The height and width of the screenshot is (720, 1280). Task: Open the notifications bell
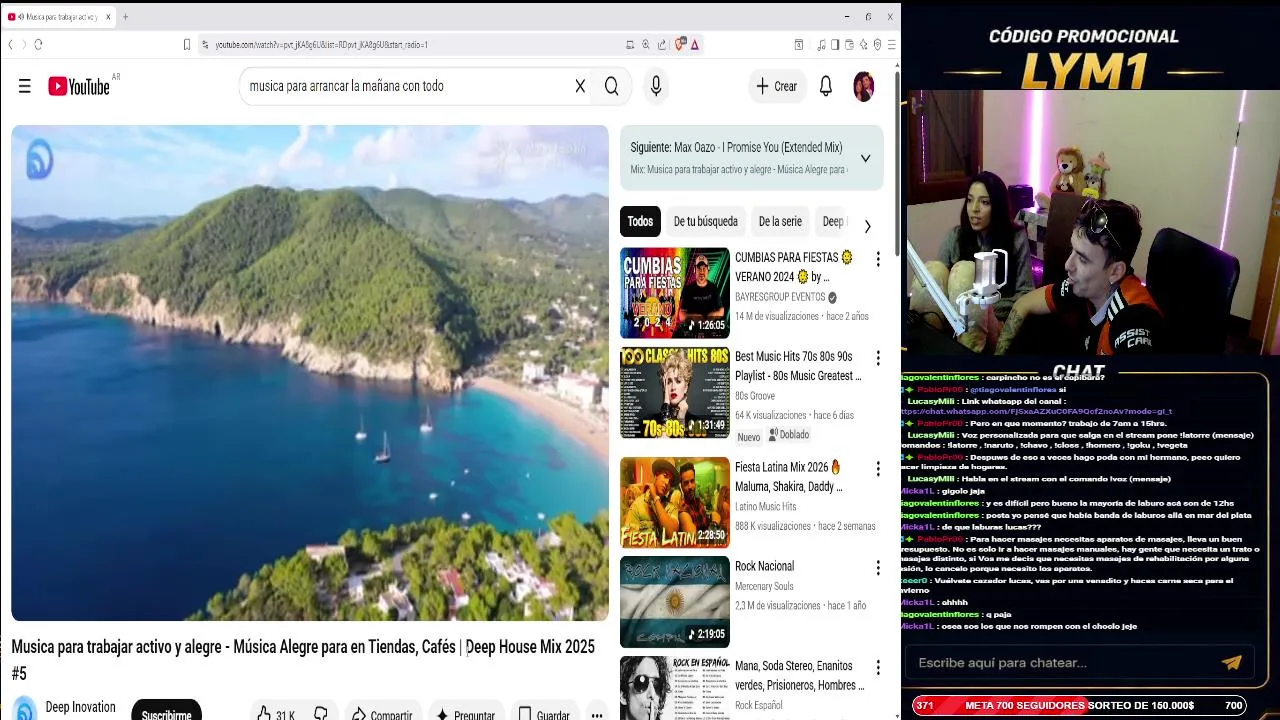(x=826, y=86)
